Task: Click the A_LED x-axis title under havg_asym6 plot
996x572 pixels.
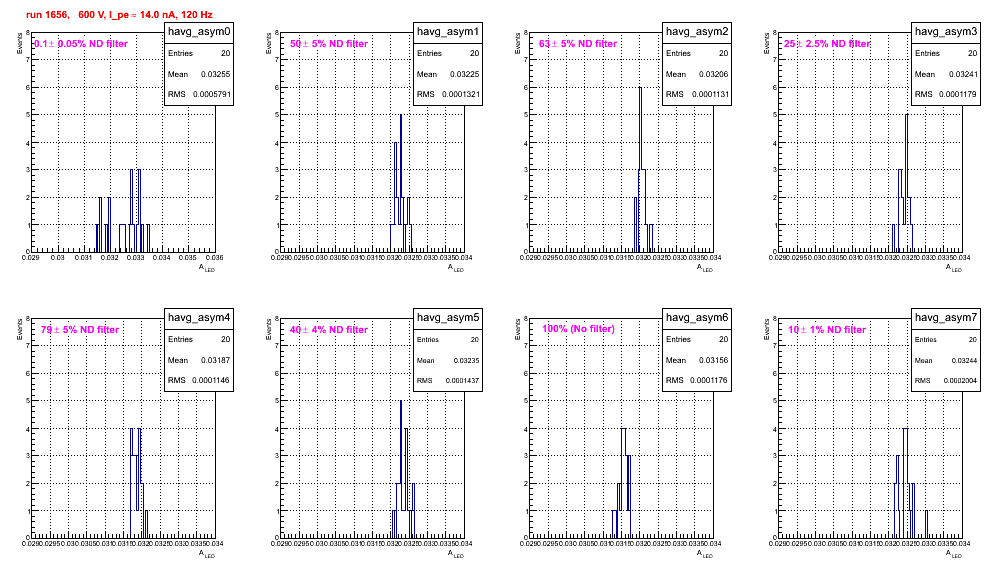Action: coord(705,554)
